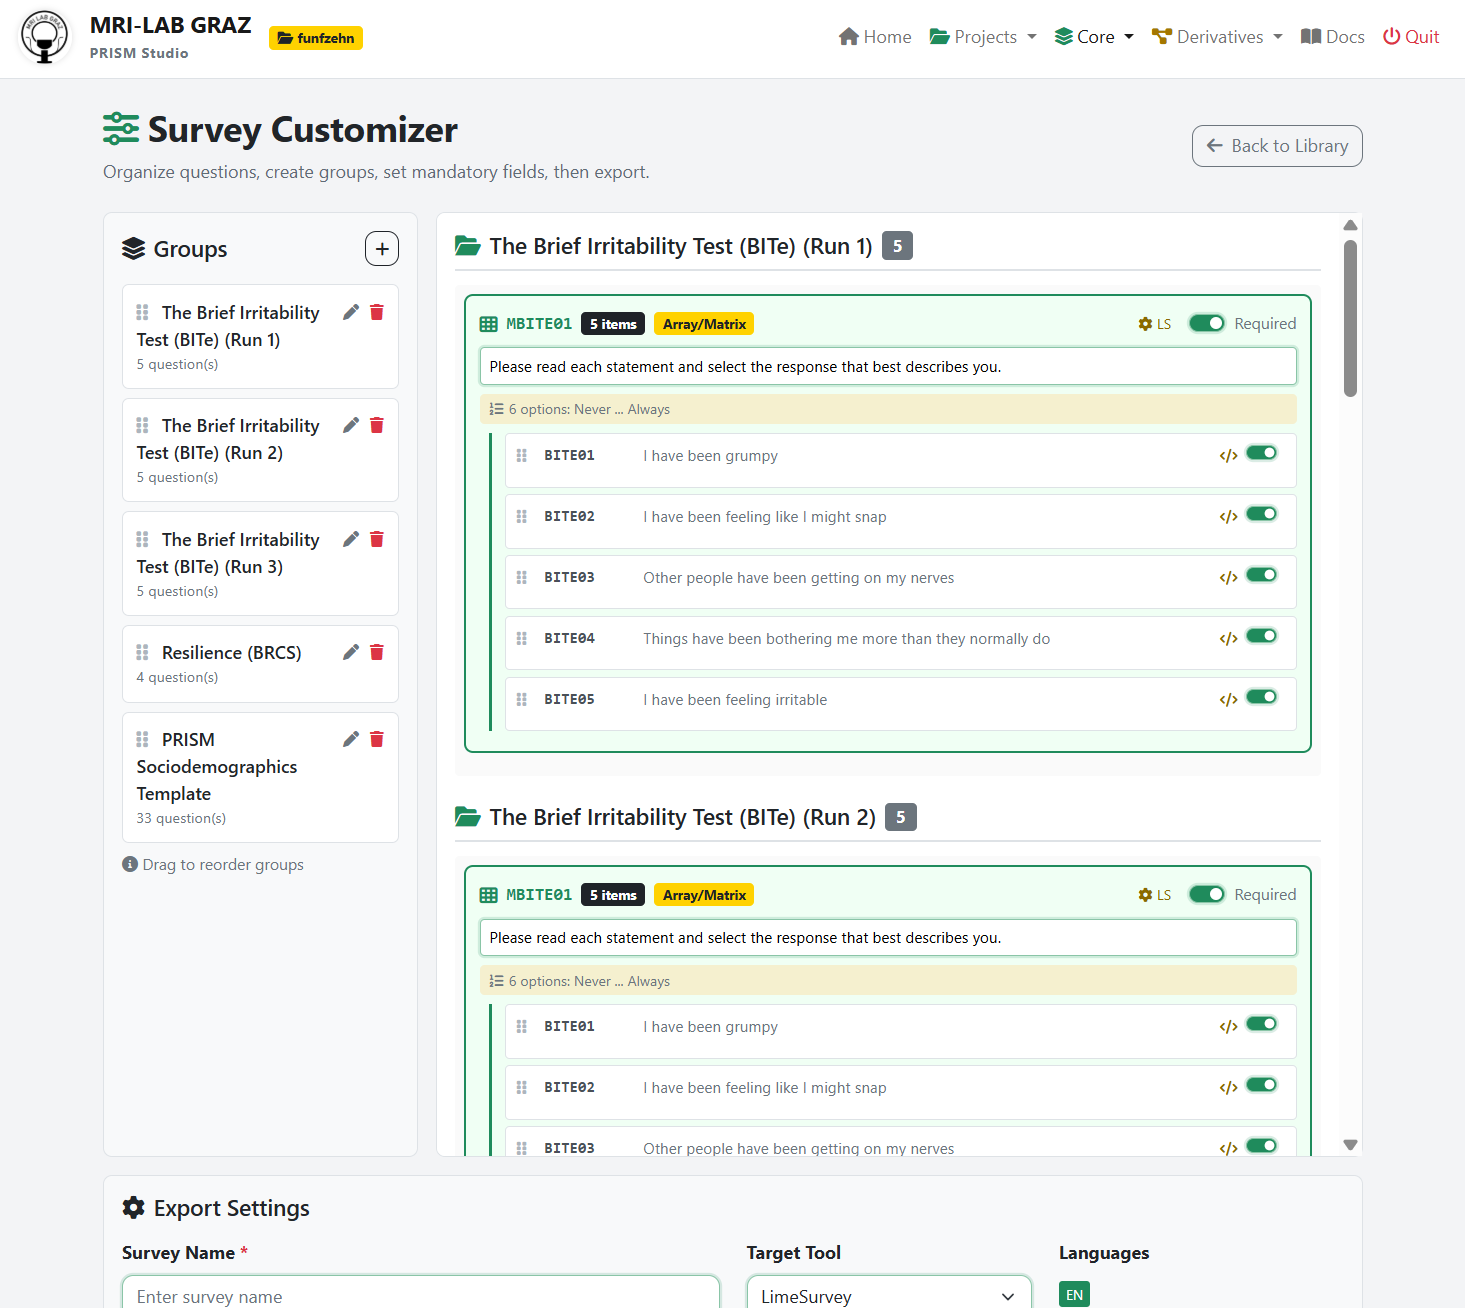Click scrollbar up arrow in questions panel

pos(1350,225)
